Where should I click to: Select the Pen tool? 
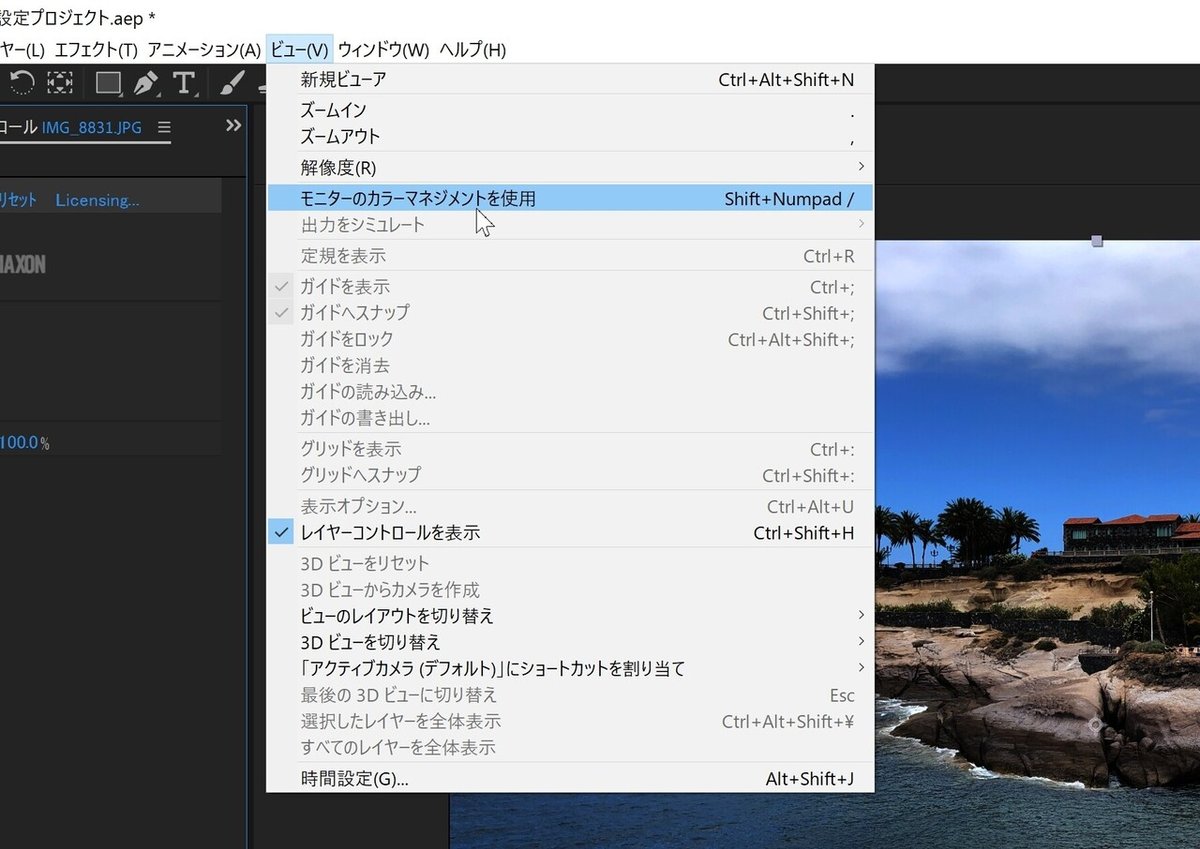point(147,83)
